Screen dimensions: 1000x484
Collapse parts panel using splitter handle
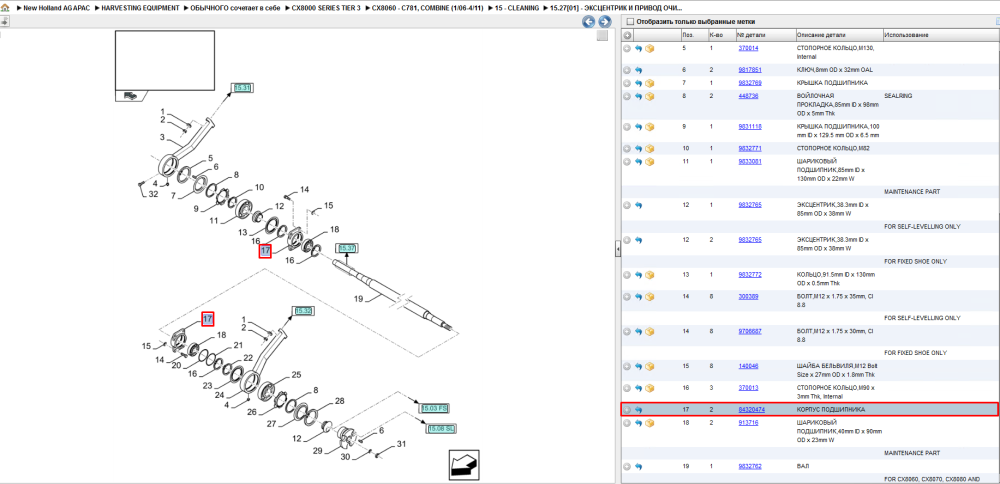point(617,249)
